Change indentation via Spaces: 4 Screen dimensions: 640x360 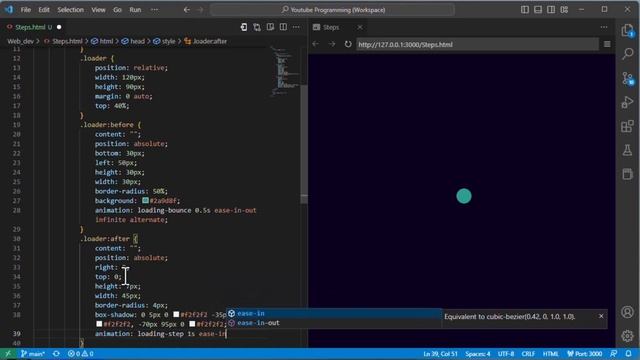[x=478, y=353]
